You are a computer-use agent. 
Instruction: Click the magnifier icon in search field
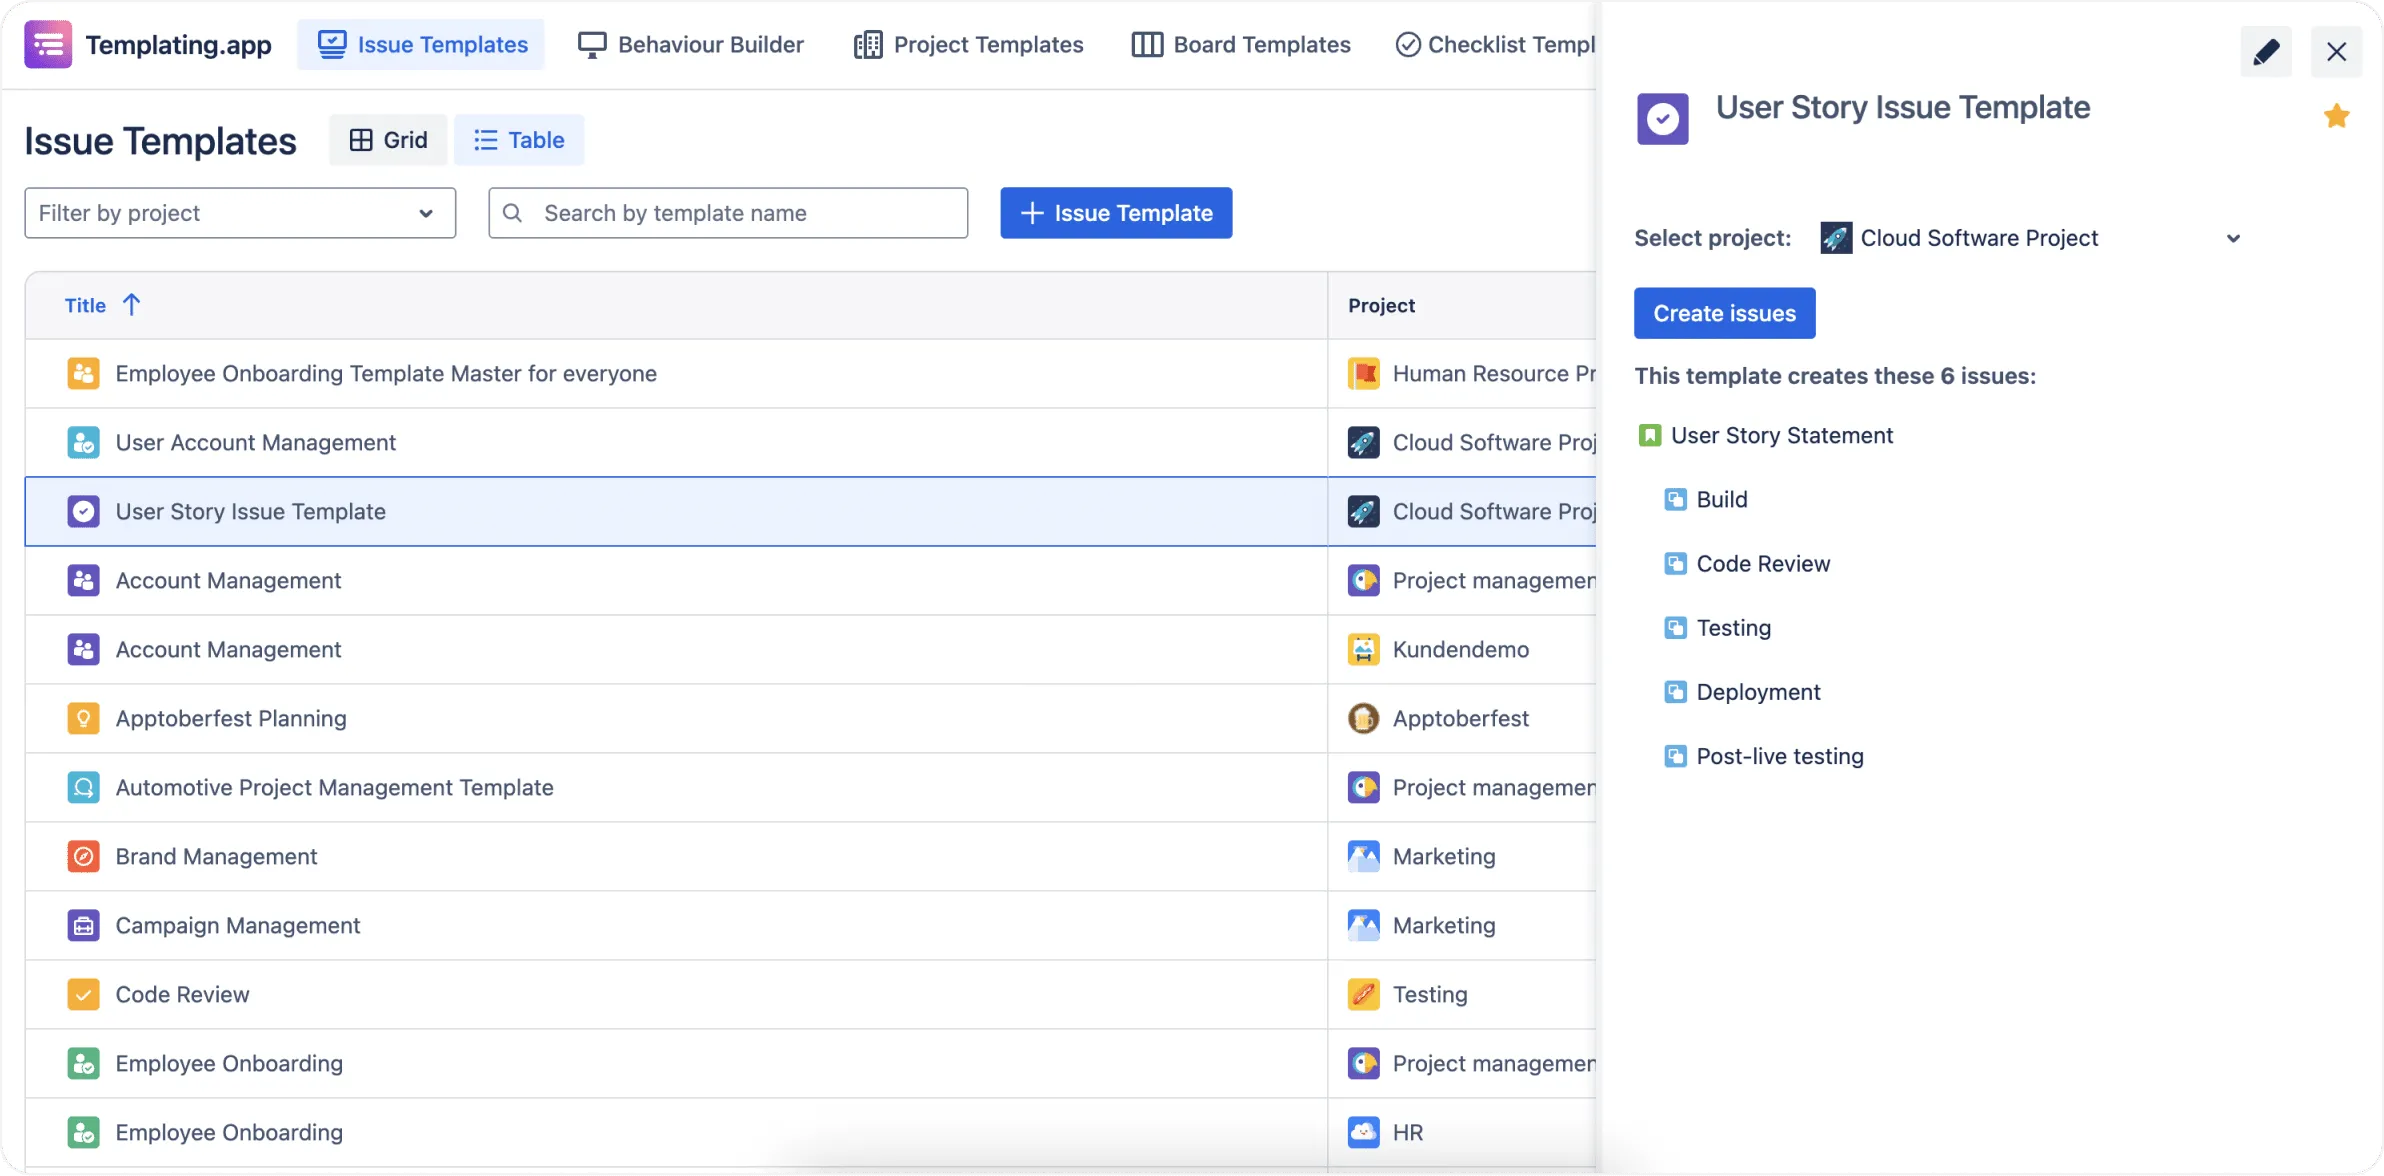tap(512, 213)
